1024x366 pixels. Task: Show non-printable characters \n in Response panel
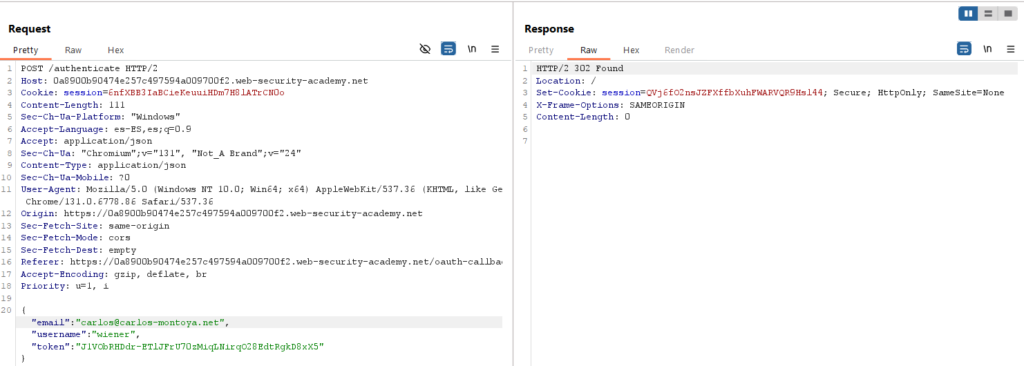[x=987, y=49]
